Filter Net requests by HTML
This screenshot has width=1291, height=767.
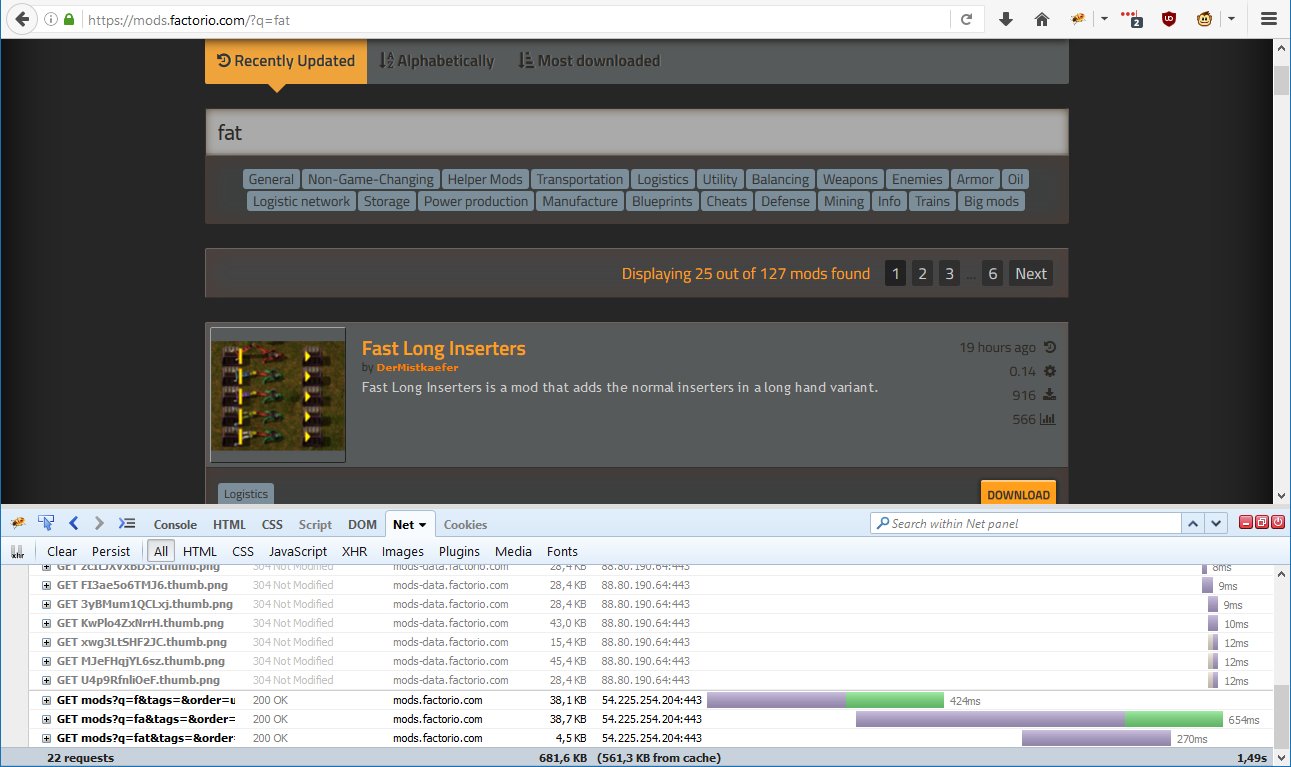(x=200, y=551)
